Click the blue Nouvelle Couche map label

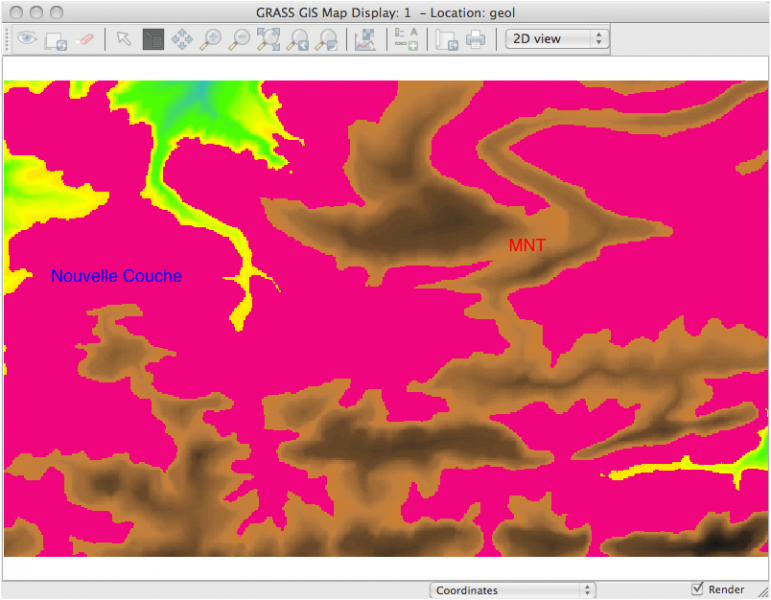116,276
